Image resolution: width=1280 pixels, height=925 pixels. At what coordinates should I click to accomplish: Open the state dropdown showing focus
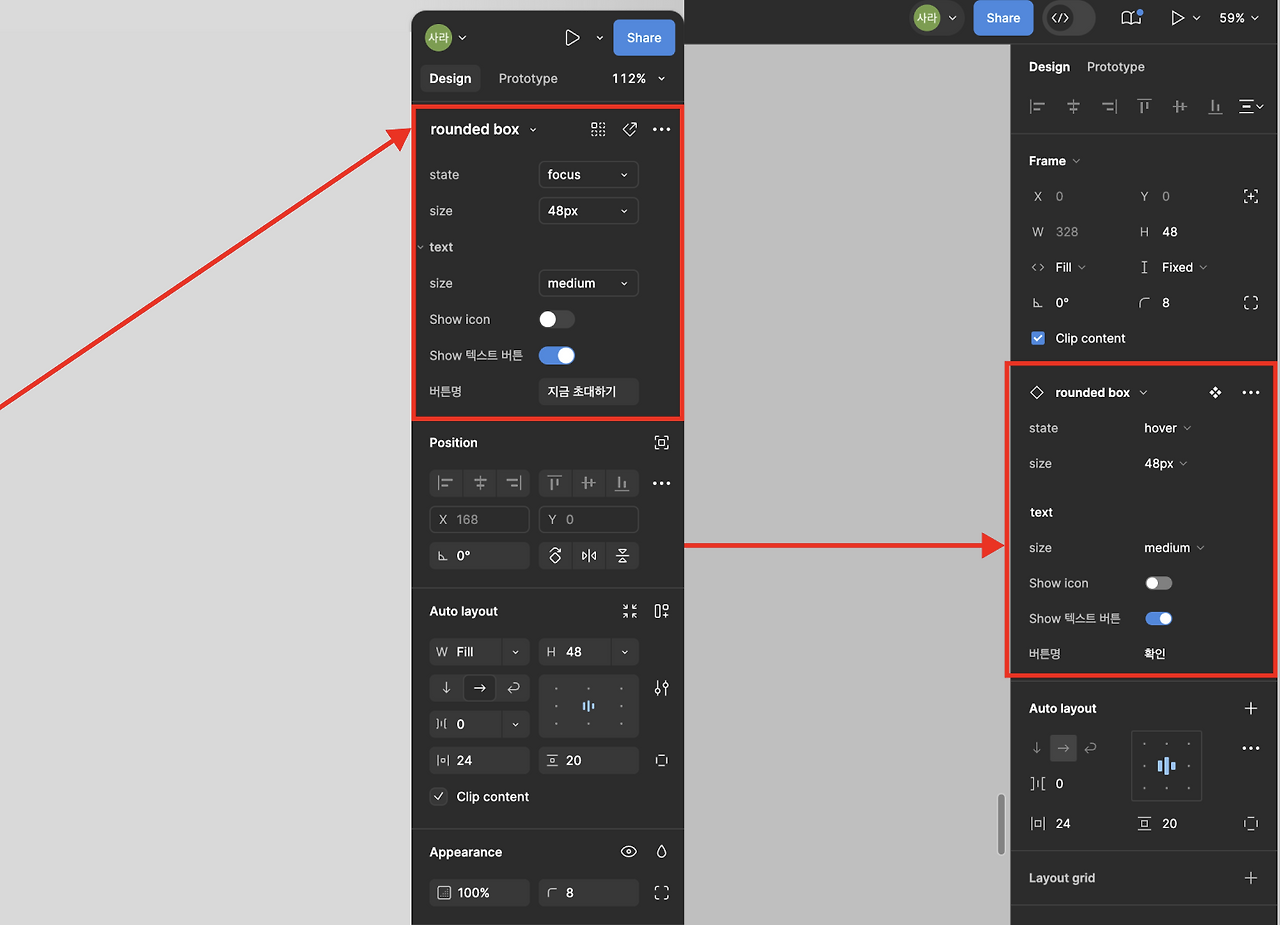tap(588, 175)
